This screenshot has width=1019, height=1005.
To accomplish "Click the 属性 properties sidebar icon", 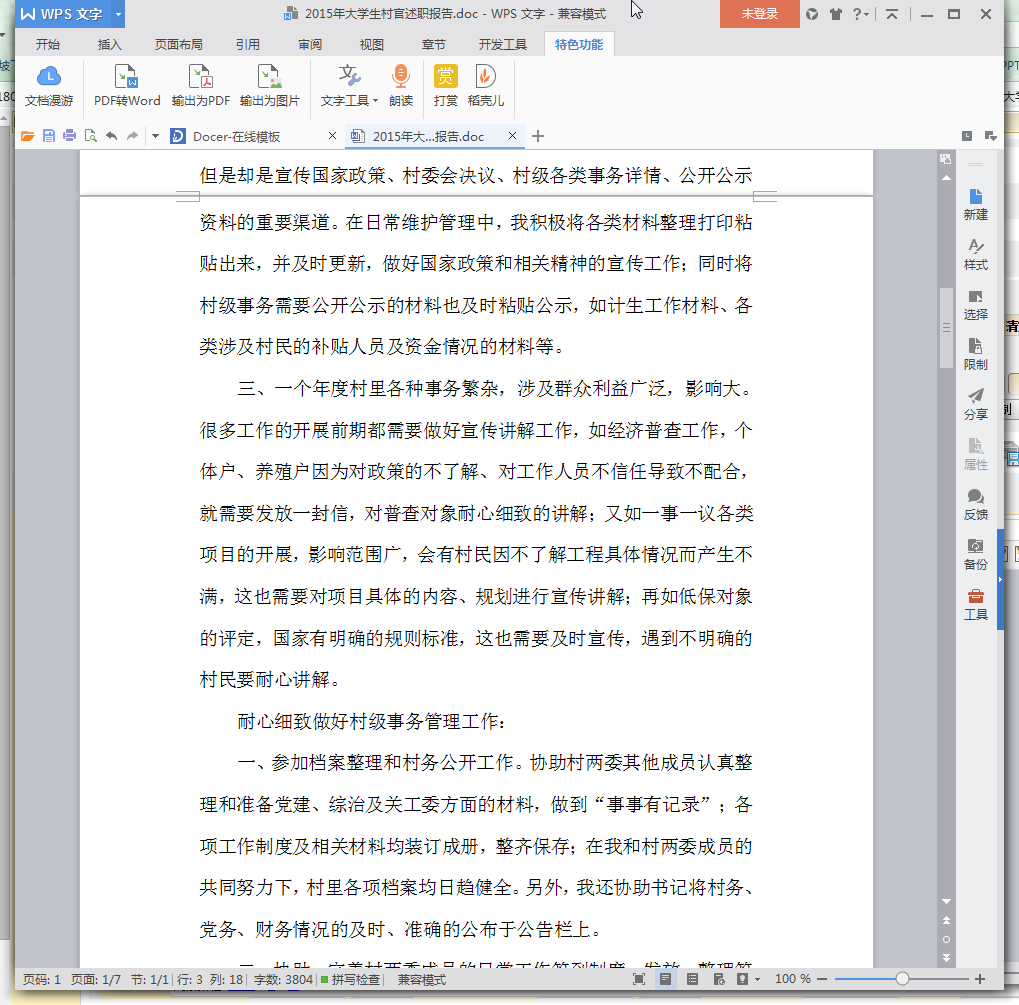I will click(975, 454).
